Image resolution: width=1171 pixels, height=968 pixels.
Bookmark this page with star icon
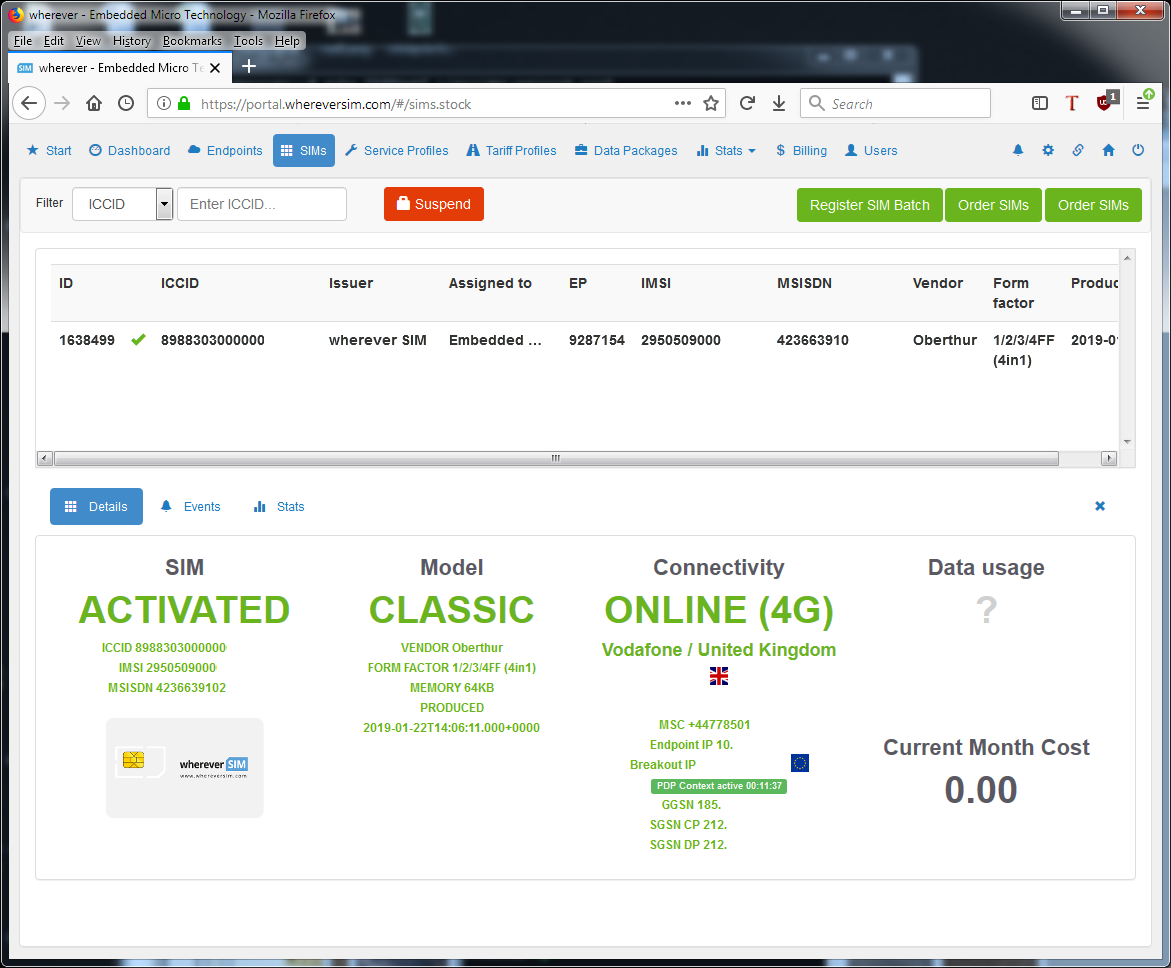coord(711,103)
